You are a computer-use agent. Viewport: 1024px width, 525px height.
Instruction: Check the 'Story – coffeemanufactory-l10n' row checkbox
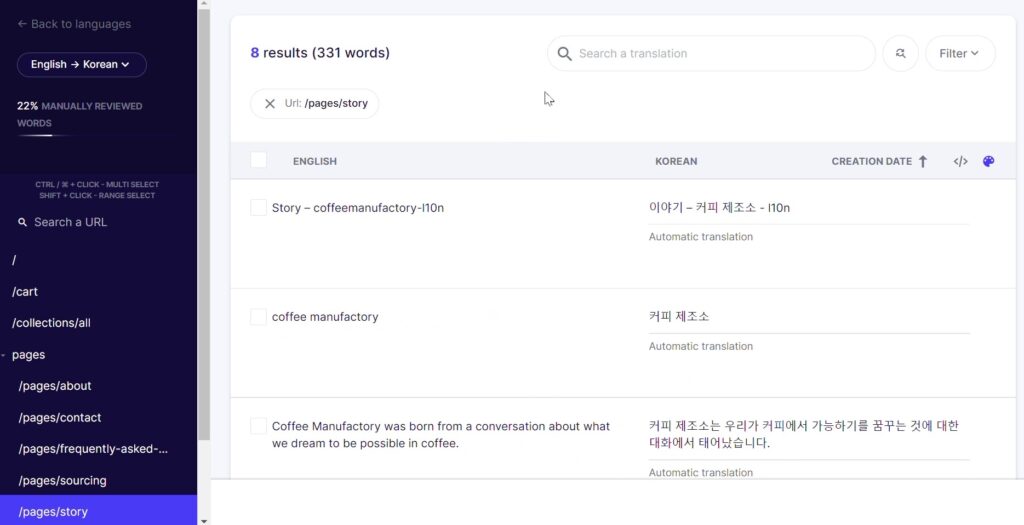pos(259,208)
